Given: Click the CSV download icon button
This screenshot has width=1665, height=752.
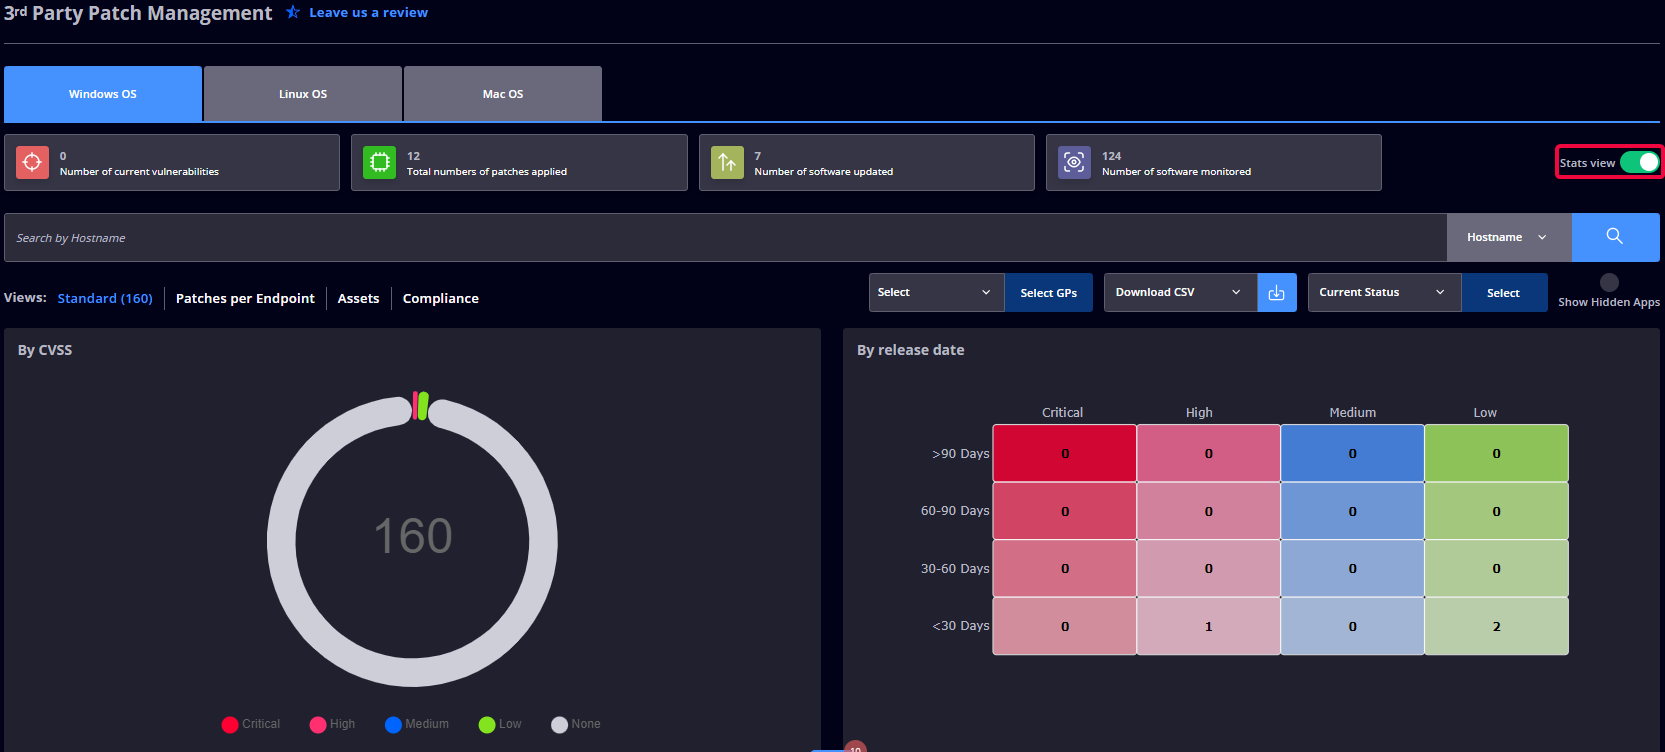Looking at the screenshot, I should [x=1277, y=292].
